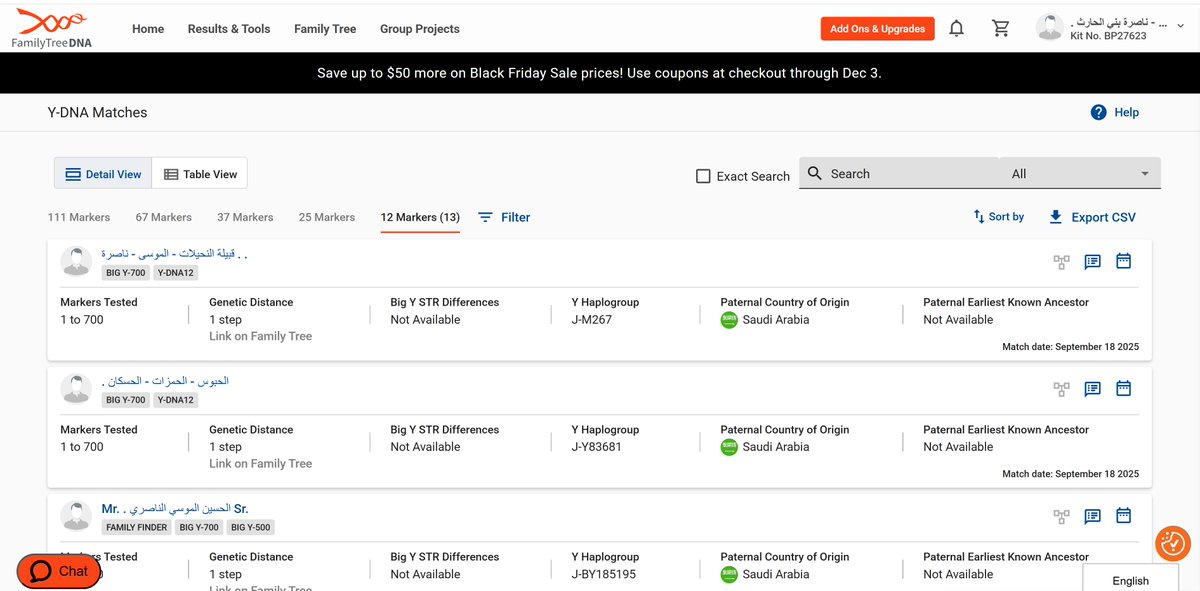Switch to Table View
The height and width of the screenshot is (591, 1200).
coord(200,174)
